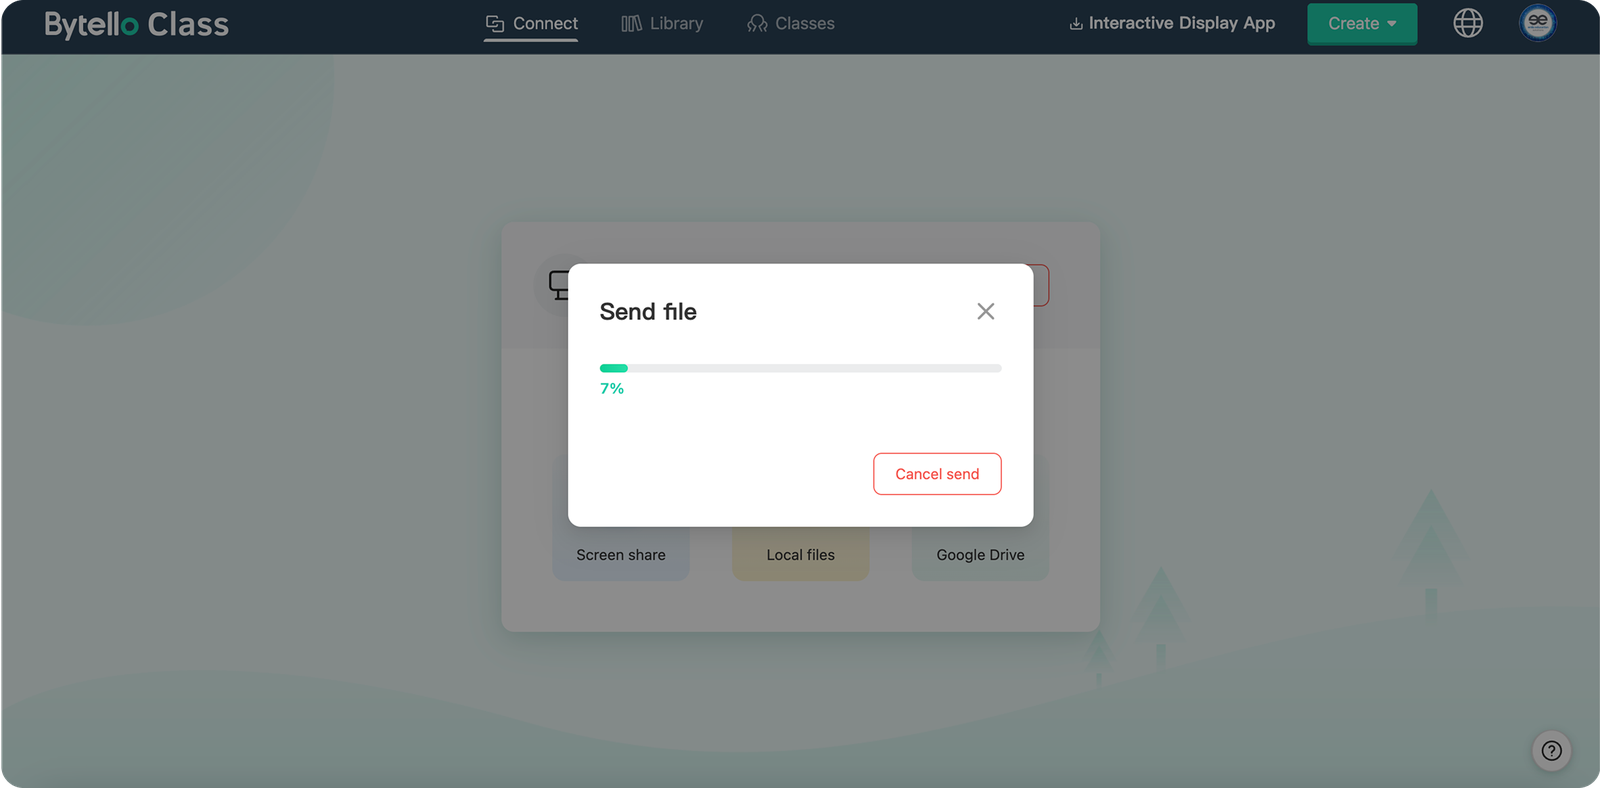This screenshot has height=788, width=1600.
Task: Open the user profile avatar
Action: pos(1537,23)
